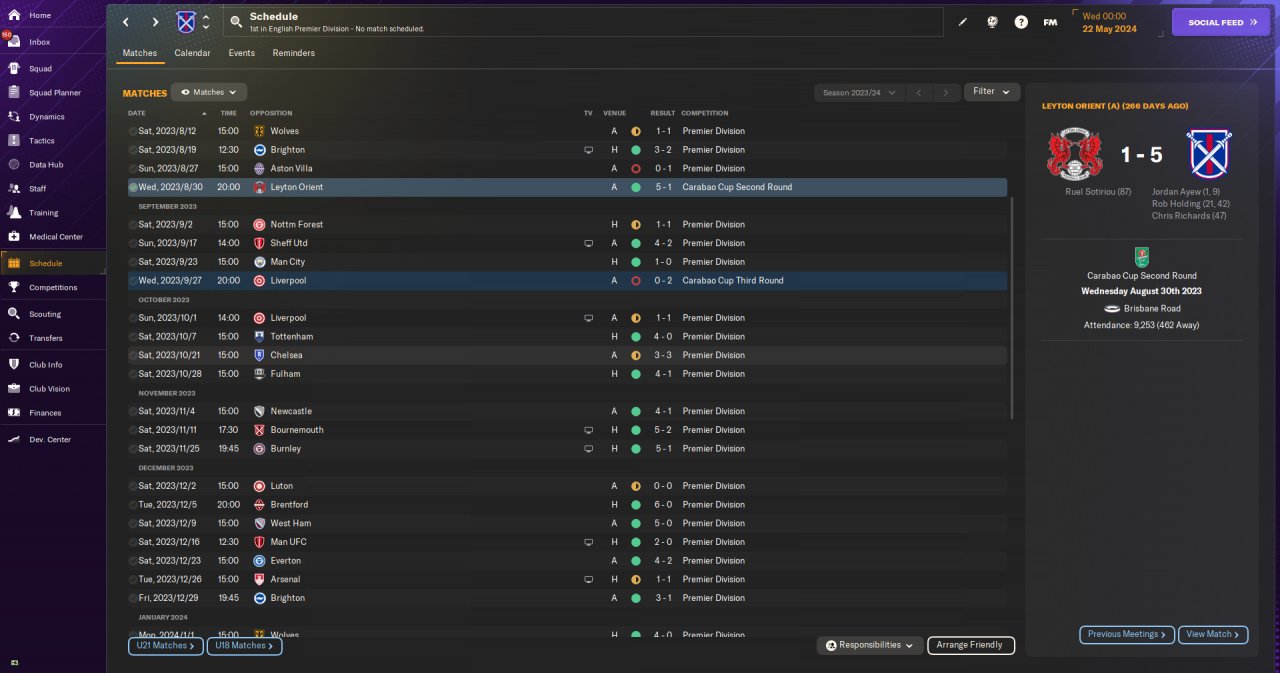Navigate forward with the right arrow
The height and width of the screenshot is (673, 1280).
pos(155,22)
